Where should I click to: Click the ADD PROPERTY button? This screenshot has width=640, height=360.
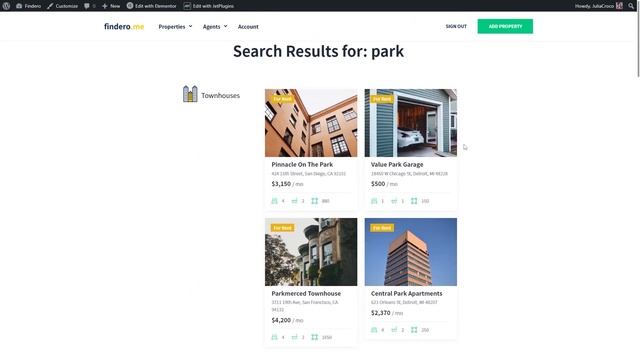(x=505, y=26)
